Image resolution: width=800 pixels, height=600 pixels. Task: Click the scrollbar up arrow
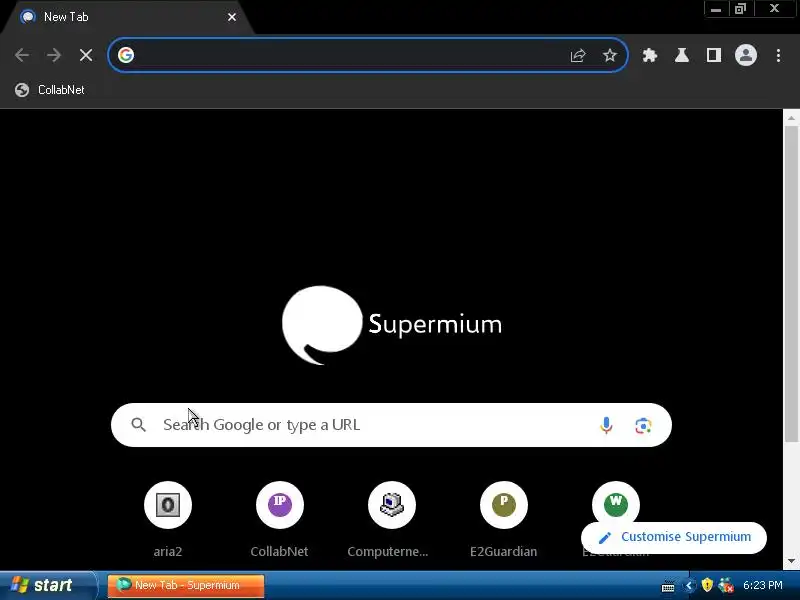pyautogui.click(x=791, y=118)
